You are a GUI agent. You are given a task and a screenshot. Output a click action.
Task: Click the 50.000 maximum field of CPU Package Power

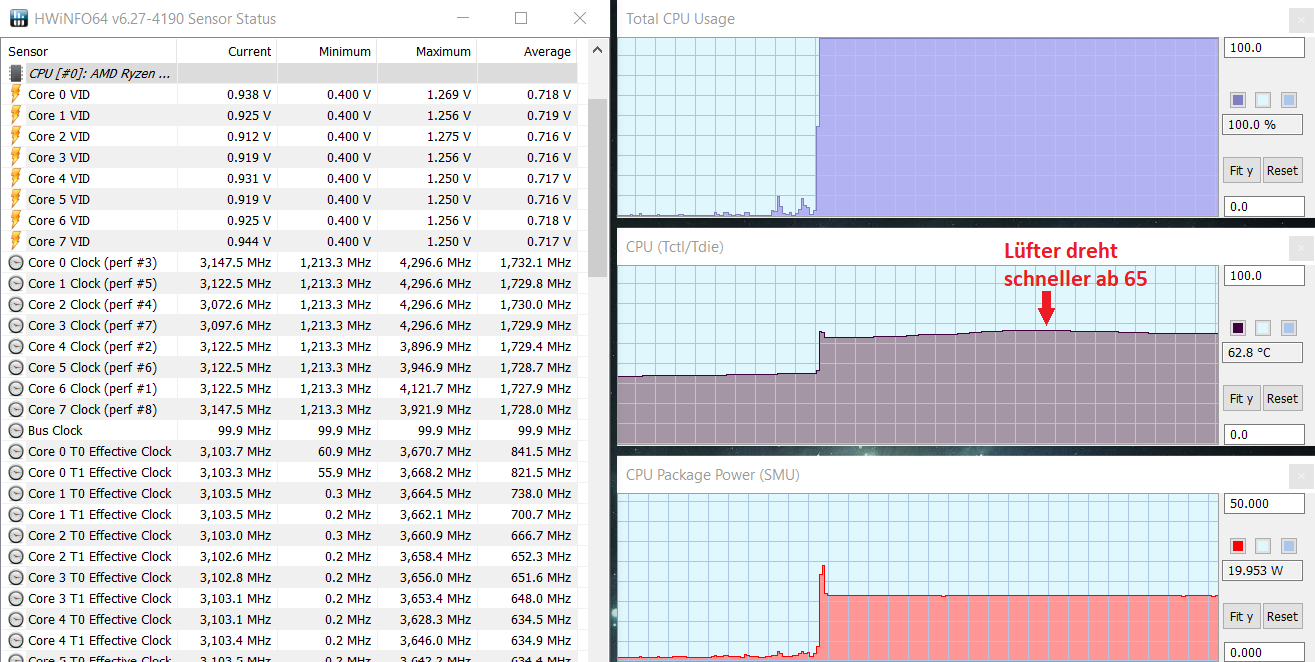pos(1263,504)
